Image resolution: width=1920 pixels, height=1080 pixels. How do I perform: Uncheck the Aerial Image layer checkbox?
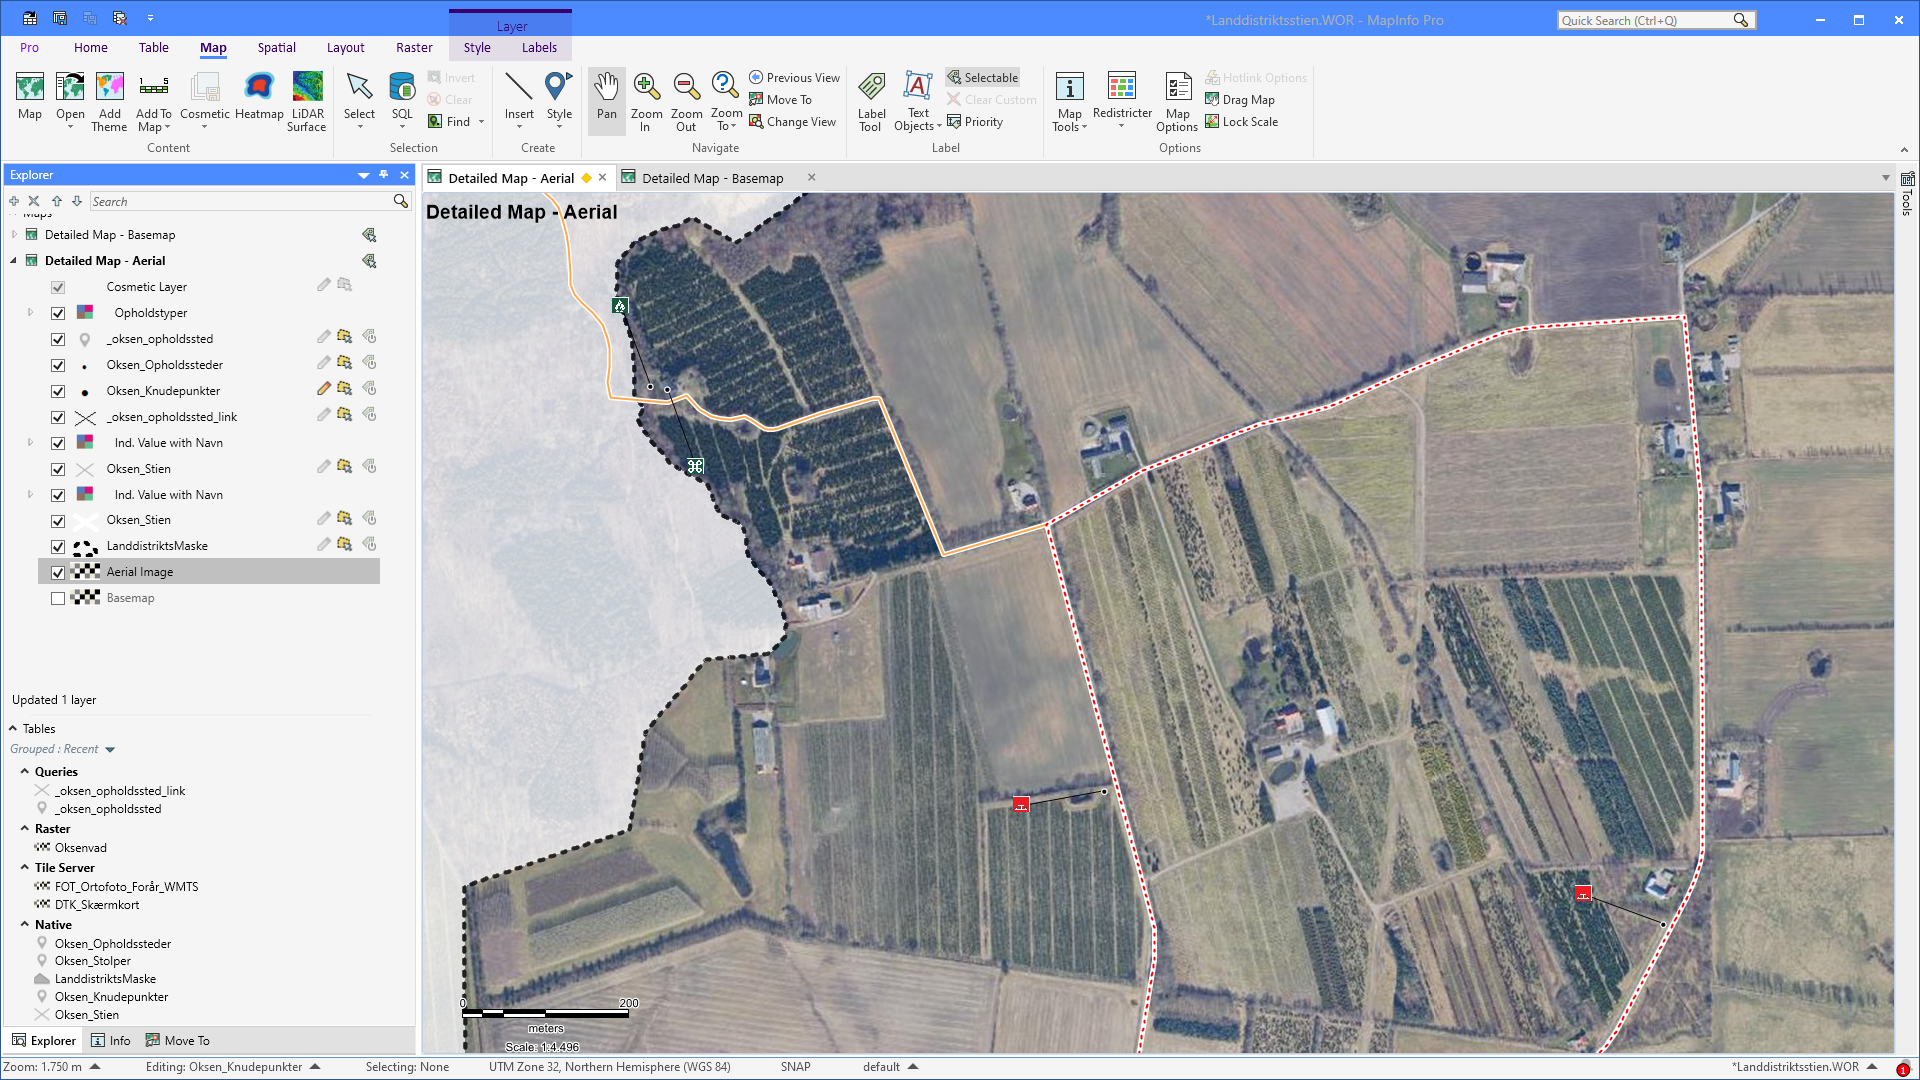(x=58, y=573)
